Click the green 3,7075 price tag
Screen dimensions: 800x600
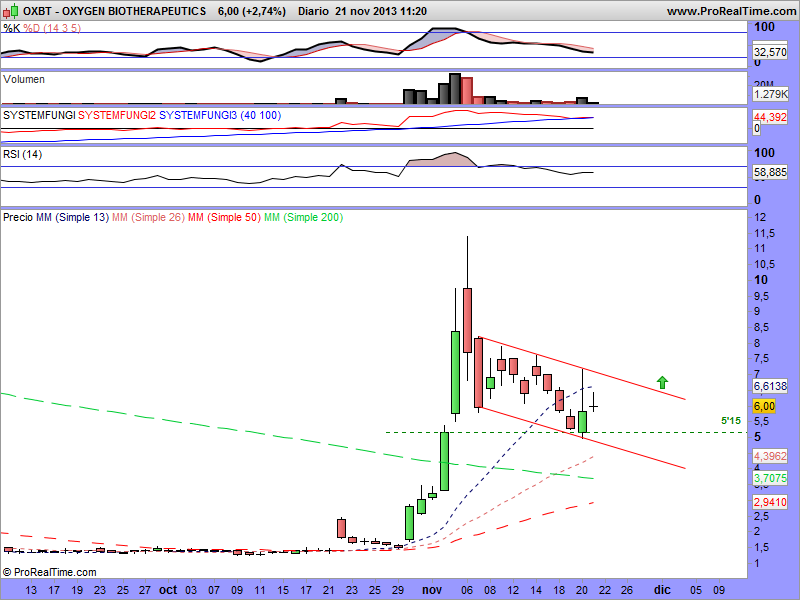coord(770,478)
